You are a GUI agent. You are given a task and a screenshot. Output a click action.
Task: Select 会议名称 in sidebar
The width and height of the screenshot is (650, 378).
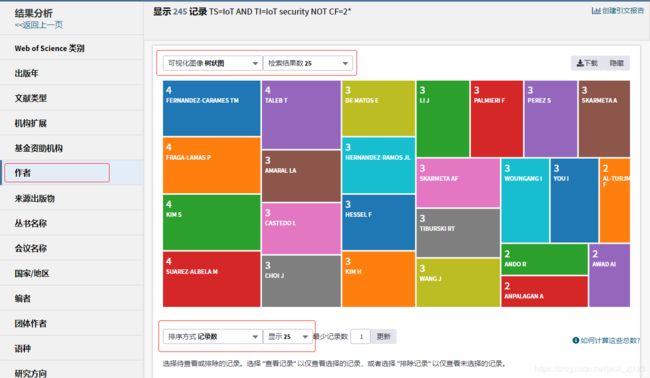pyautogui.click(x=72, y=248)
